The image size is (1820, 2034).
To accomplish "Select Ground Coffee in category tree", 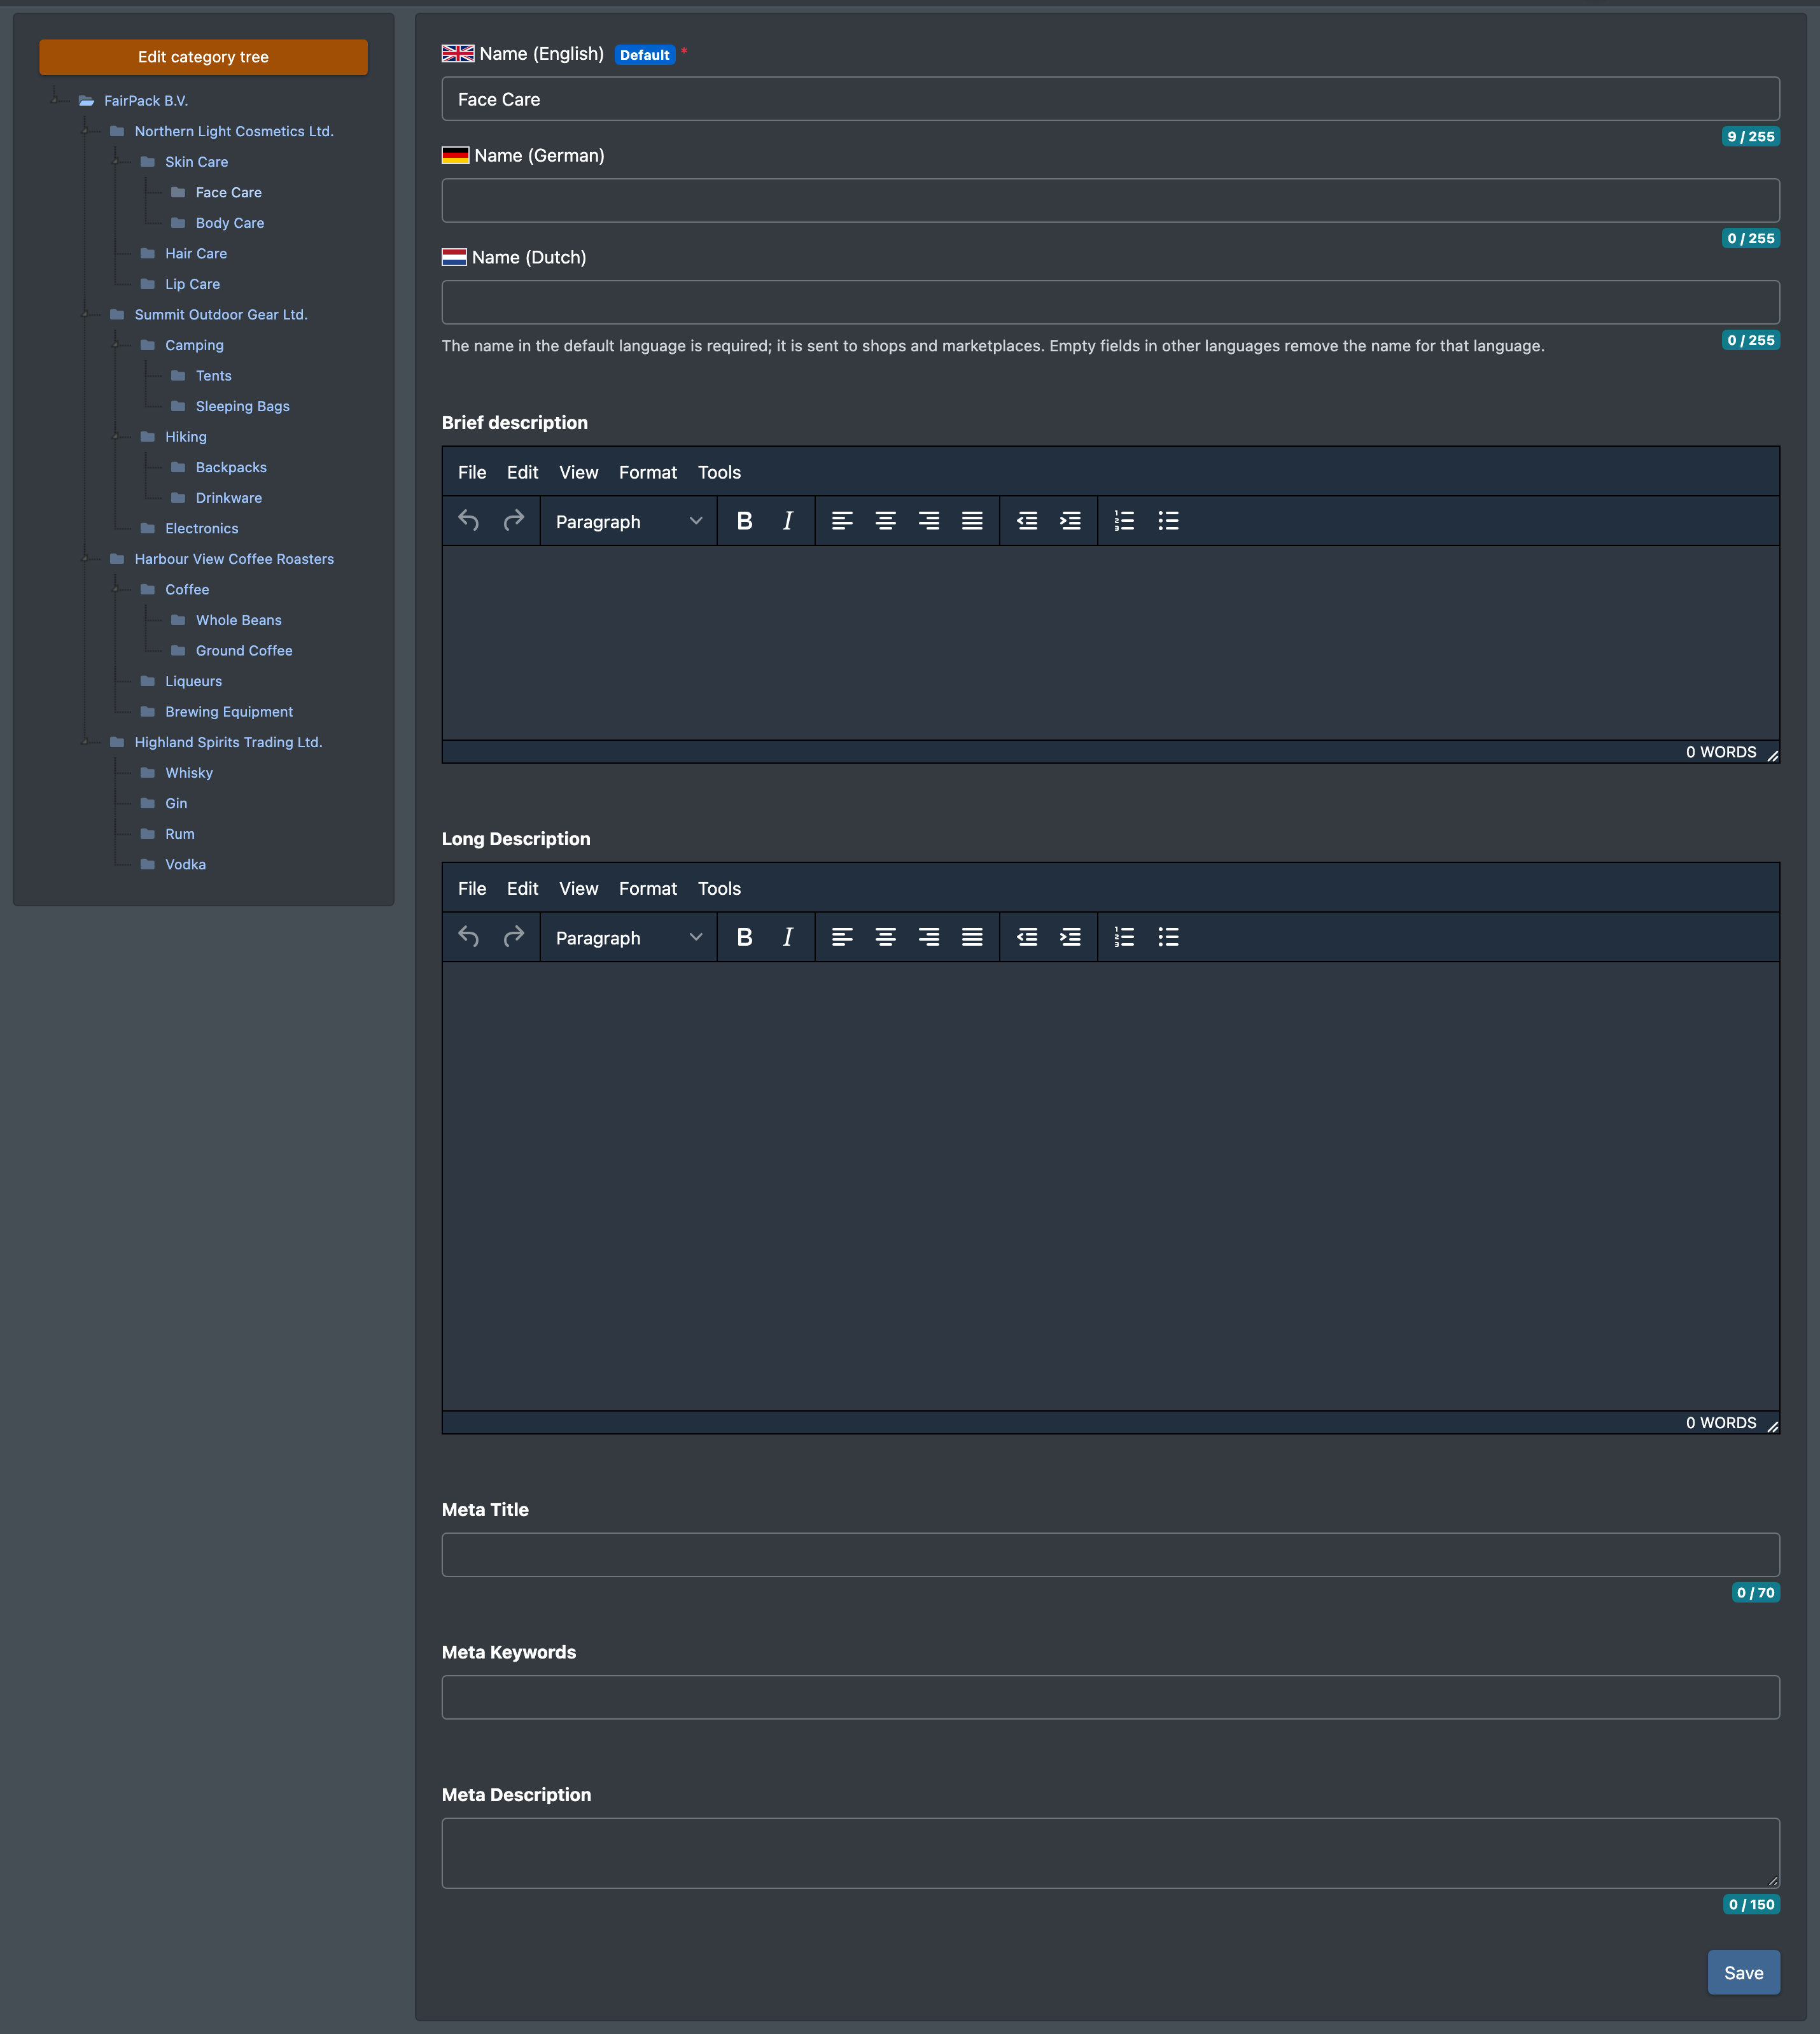I will click(x=244, y=651).
